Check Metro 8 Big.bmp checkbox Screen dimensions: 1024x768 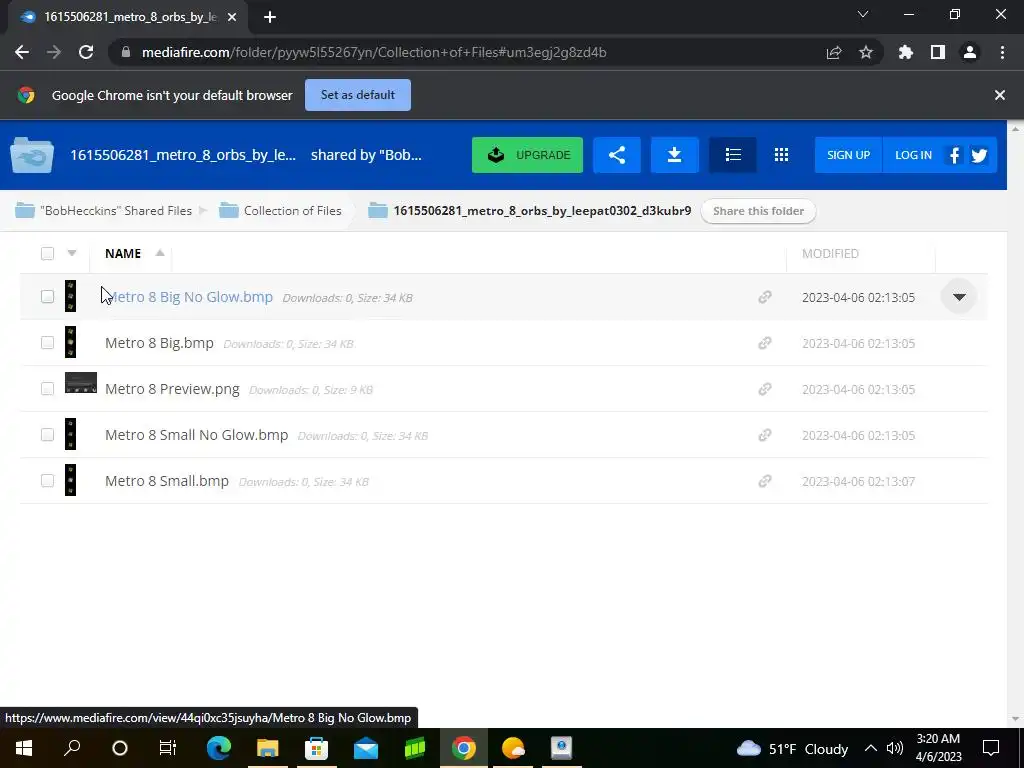pyautogui.click(x=47, y=343)
